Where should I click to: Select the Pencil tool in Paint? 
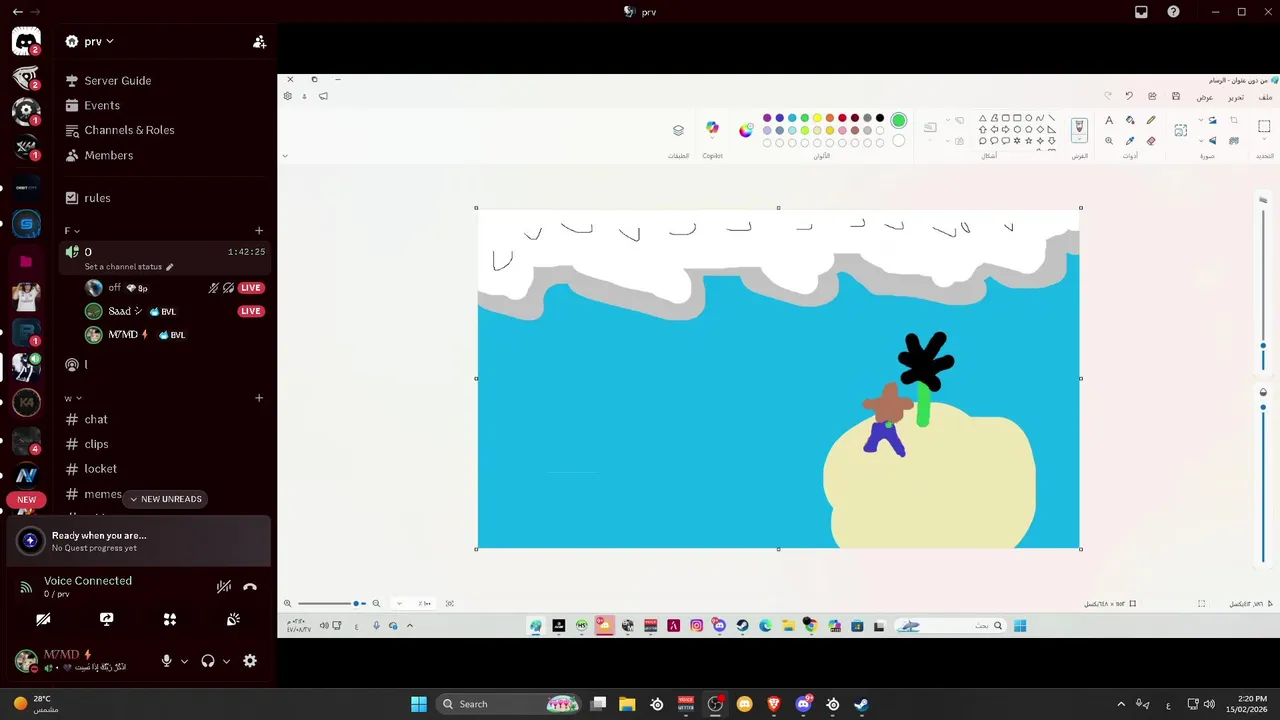coord(1151,121)
